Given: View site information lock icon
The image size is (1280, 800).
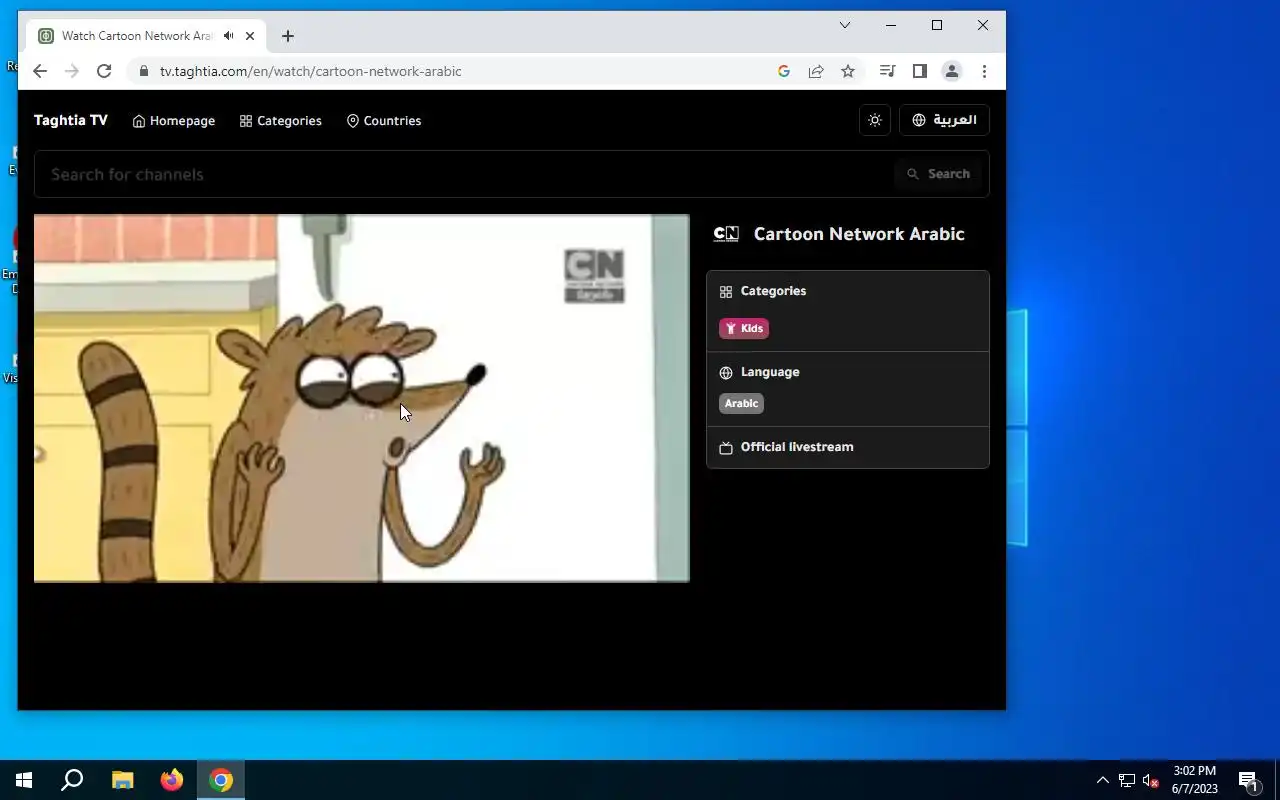Looking at the screenshot, I should [x=144, y=71].
